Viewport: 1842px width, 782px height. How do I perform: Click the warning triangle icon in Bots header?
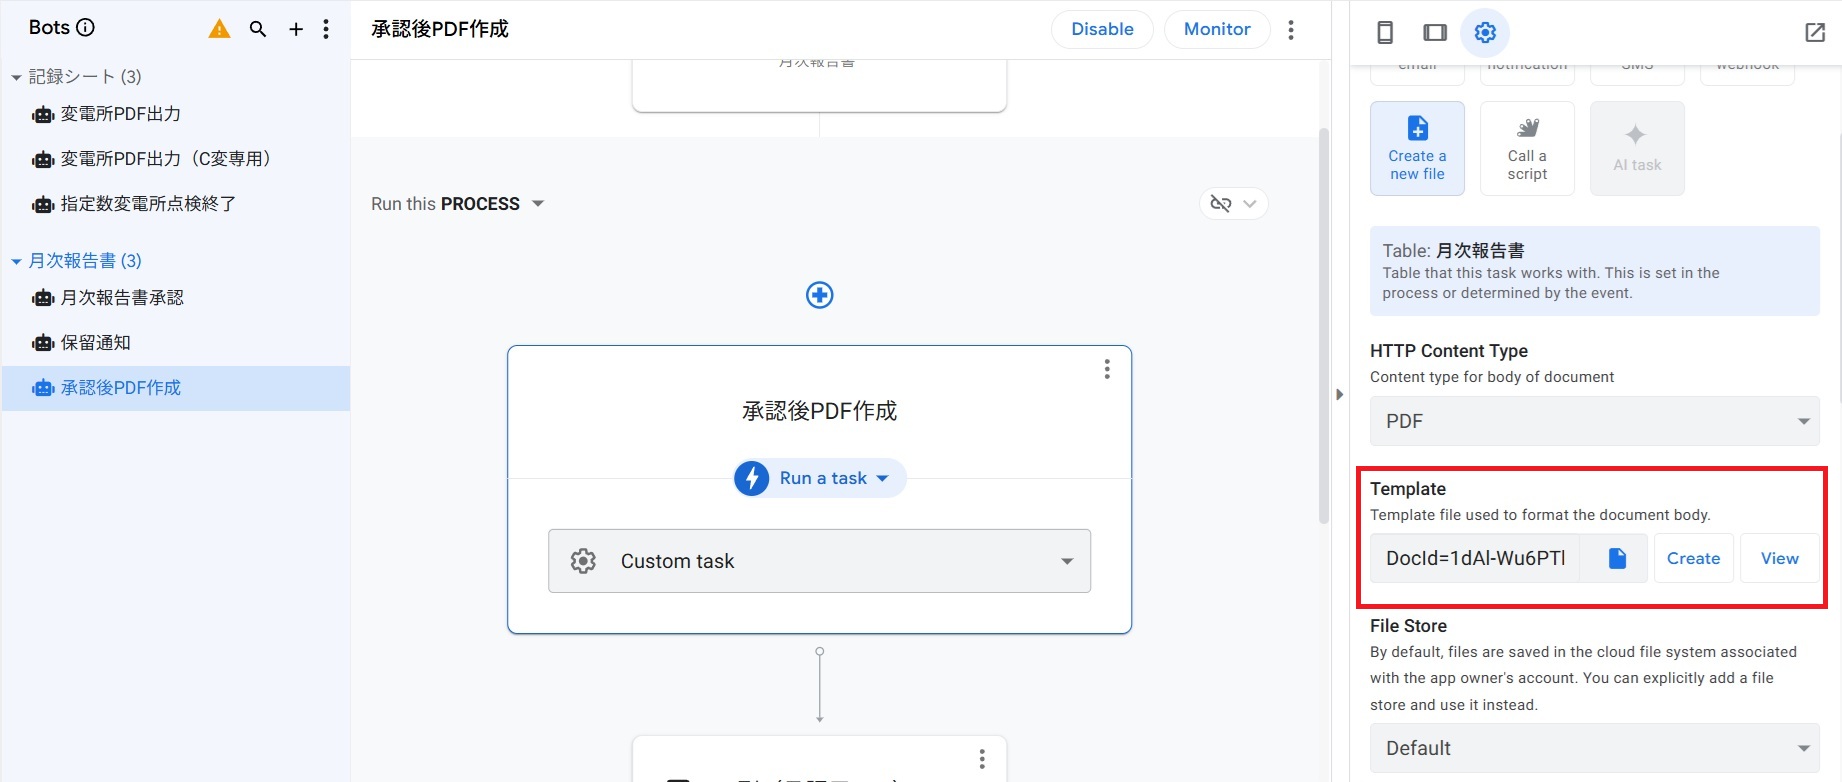coord(219,29)
